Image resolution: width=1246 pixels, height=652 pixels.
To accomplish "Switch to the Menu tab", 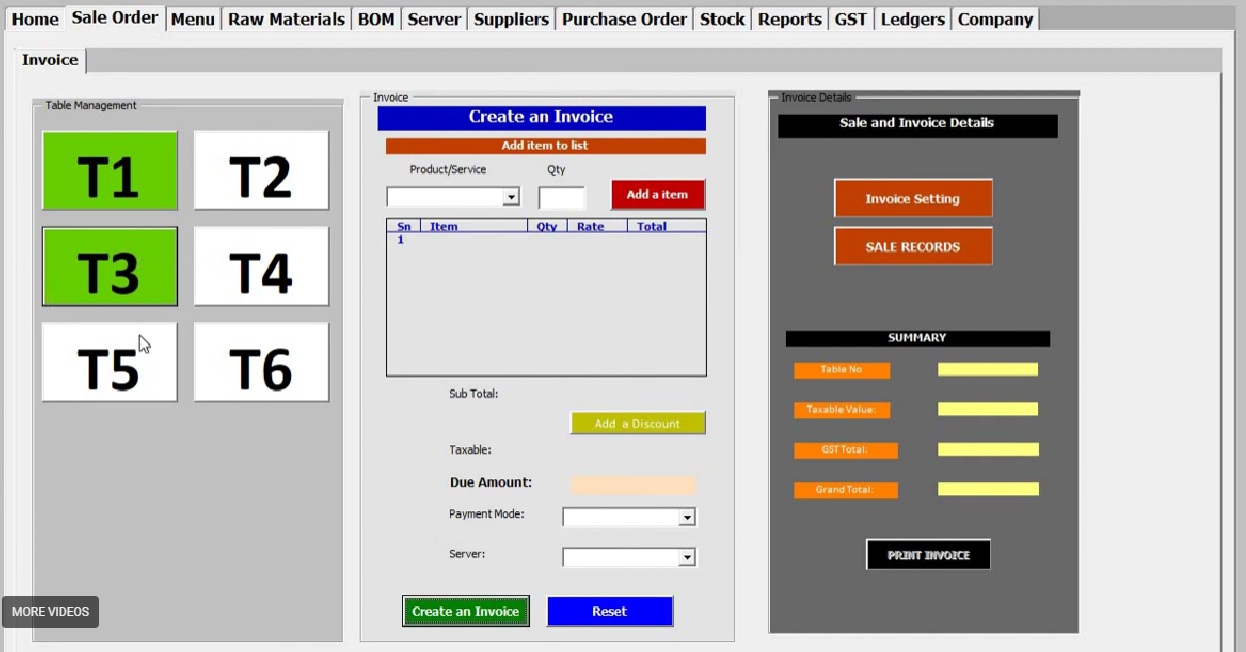I will tap(192, 18).
